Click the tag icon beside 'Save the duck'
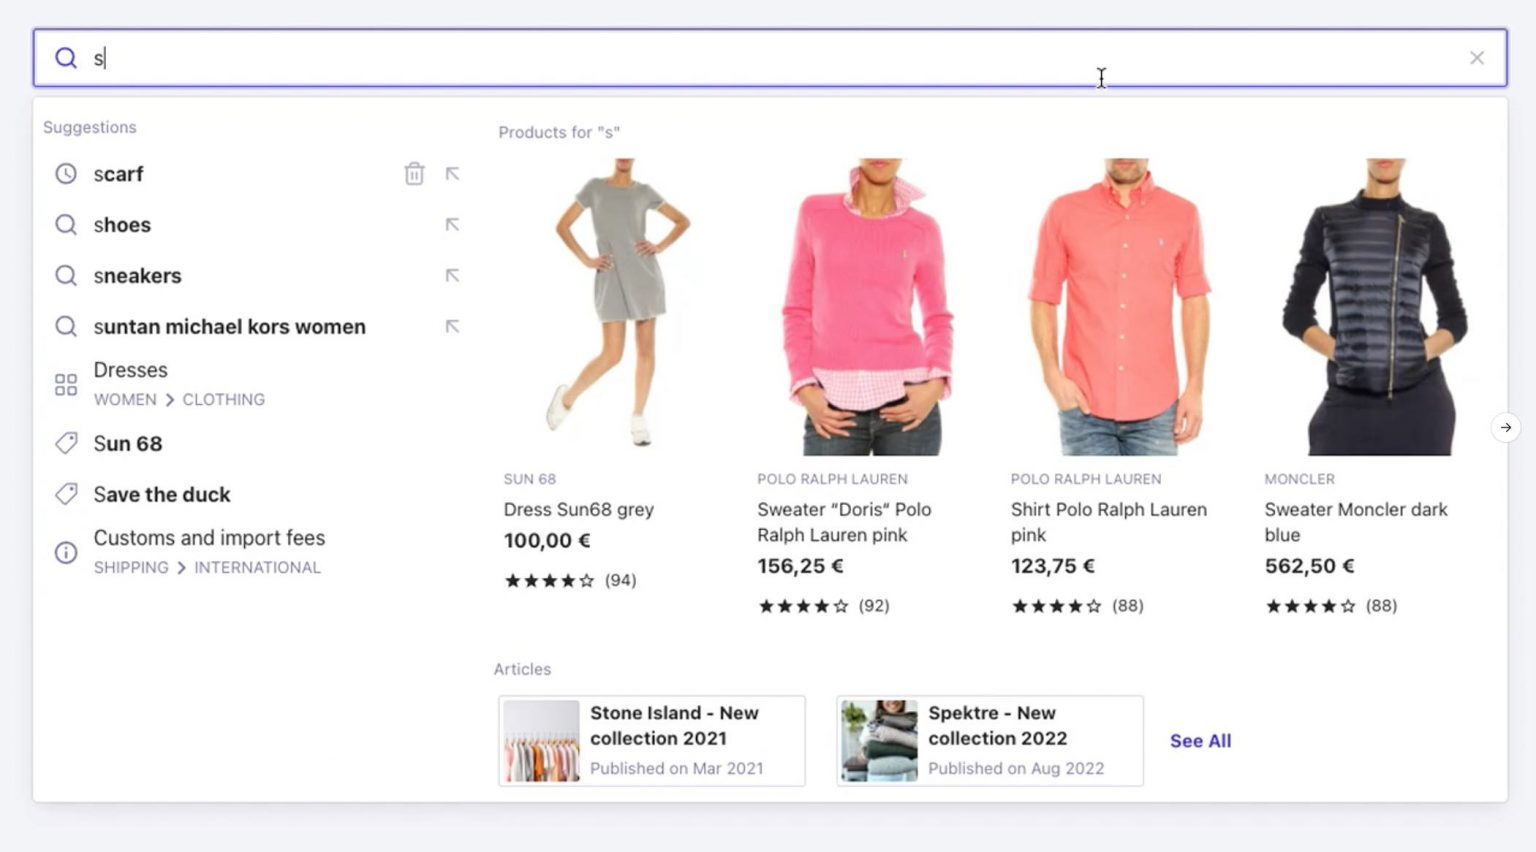Screen dimensions: 1536x852 (x=66, y=494)
